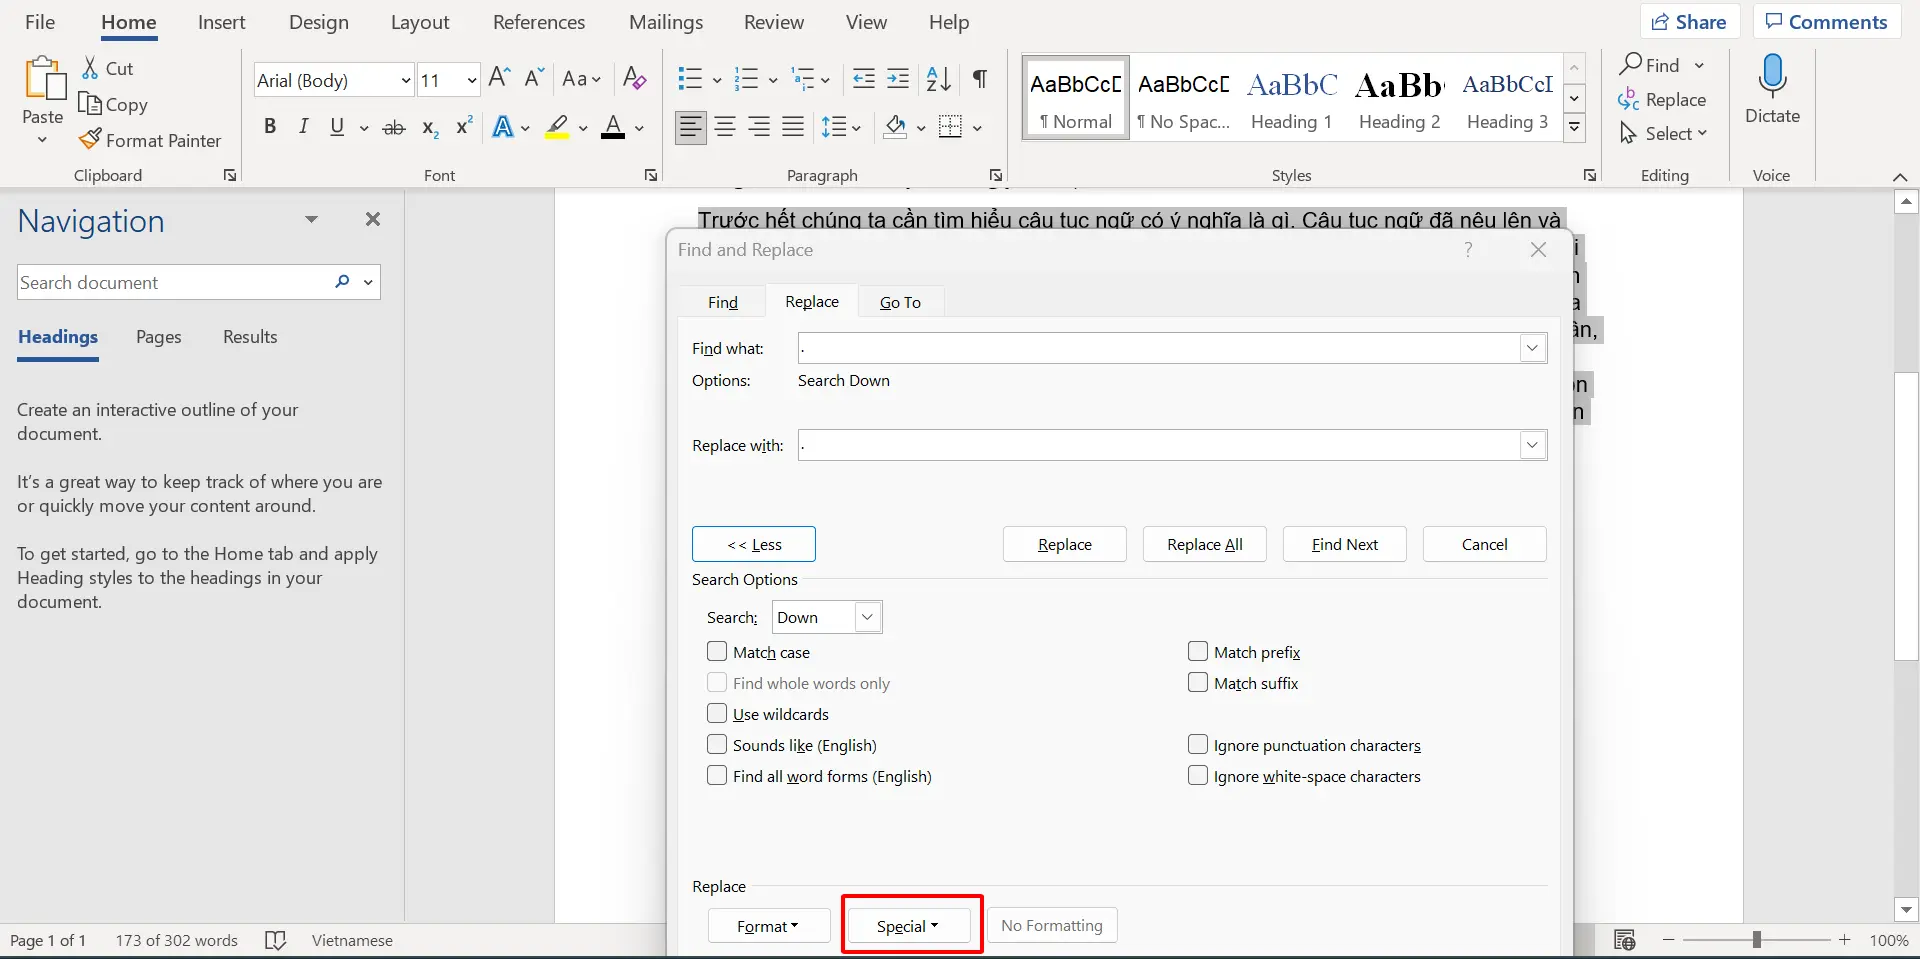Adjust the zoom slider handle
The height and width of the screenshot is (959, 1920).
click(1756, 940)
